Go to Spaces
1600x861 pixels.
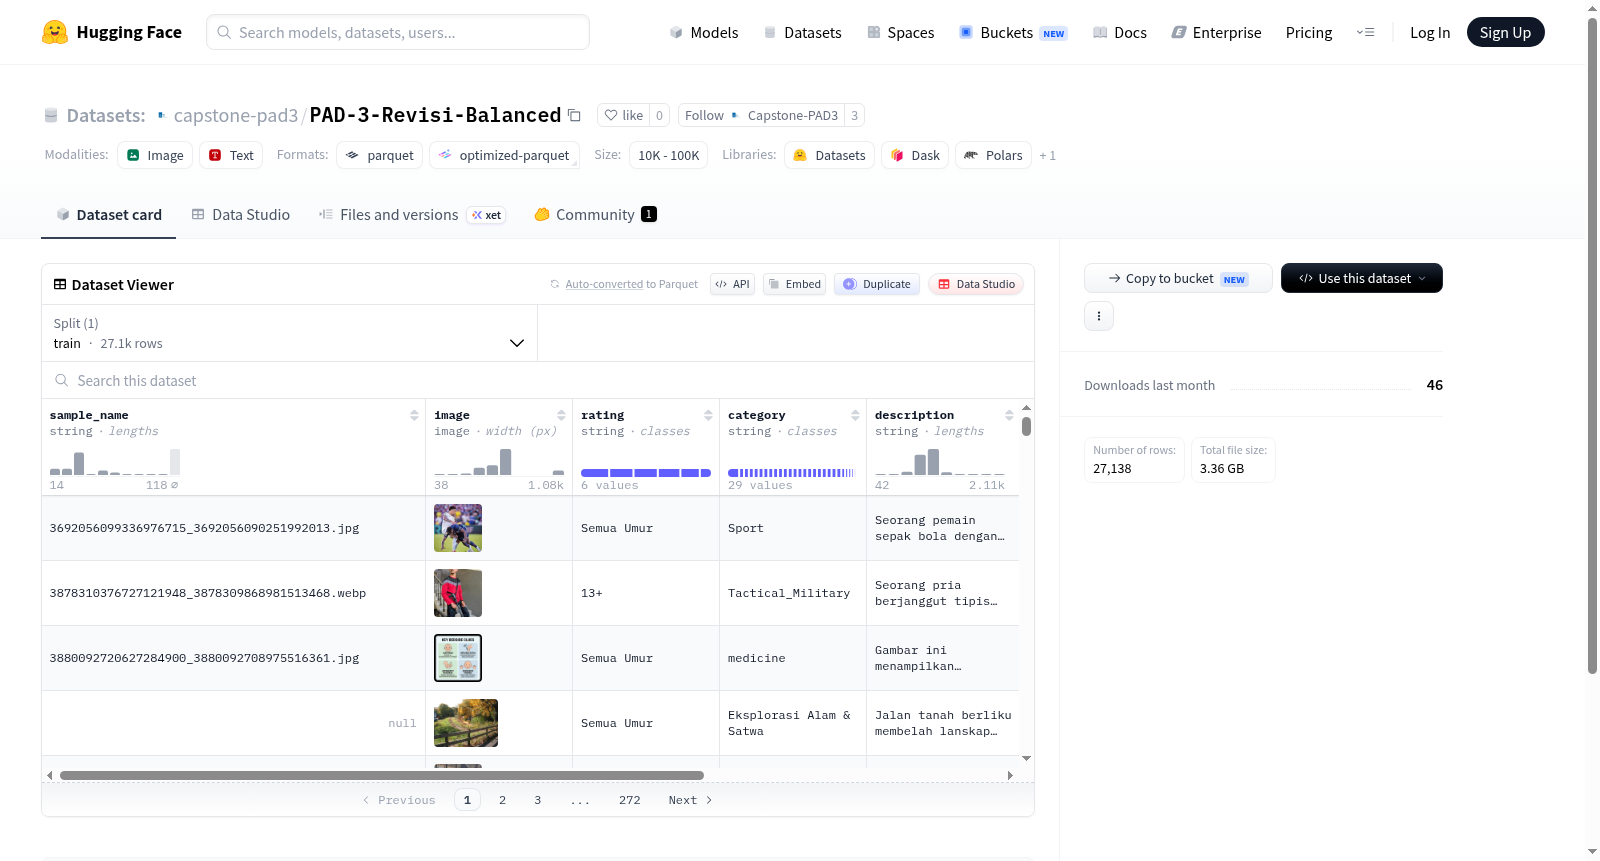click(x=901, y=33)
